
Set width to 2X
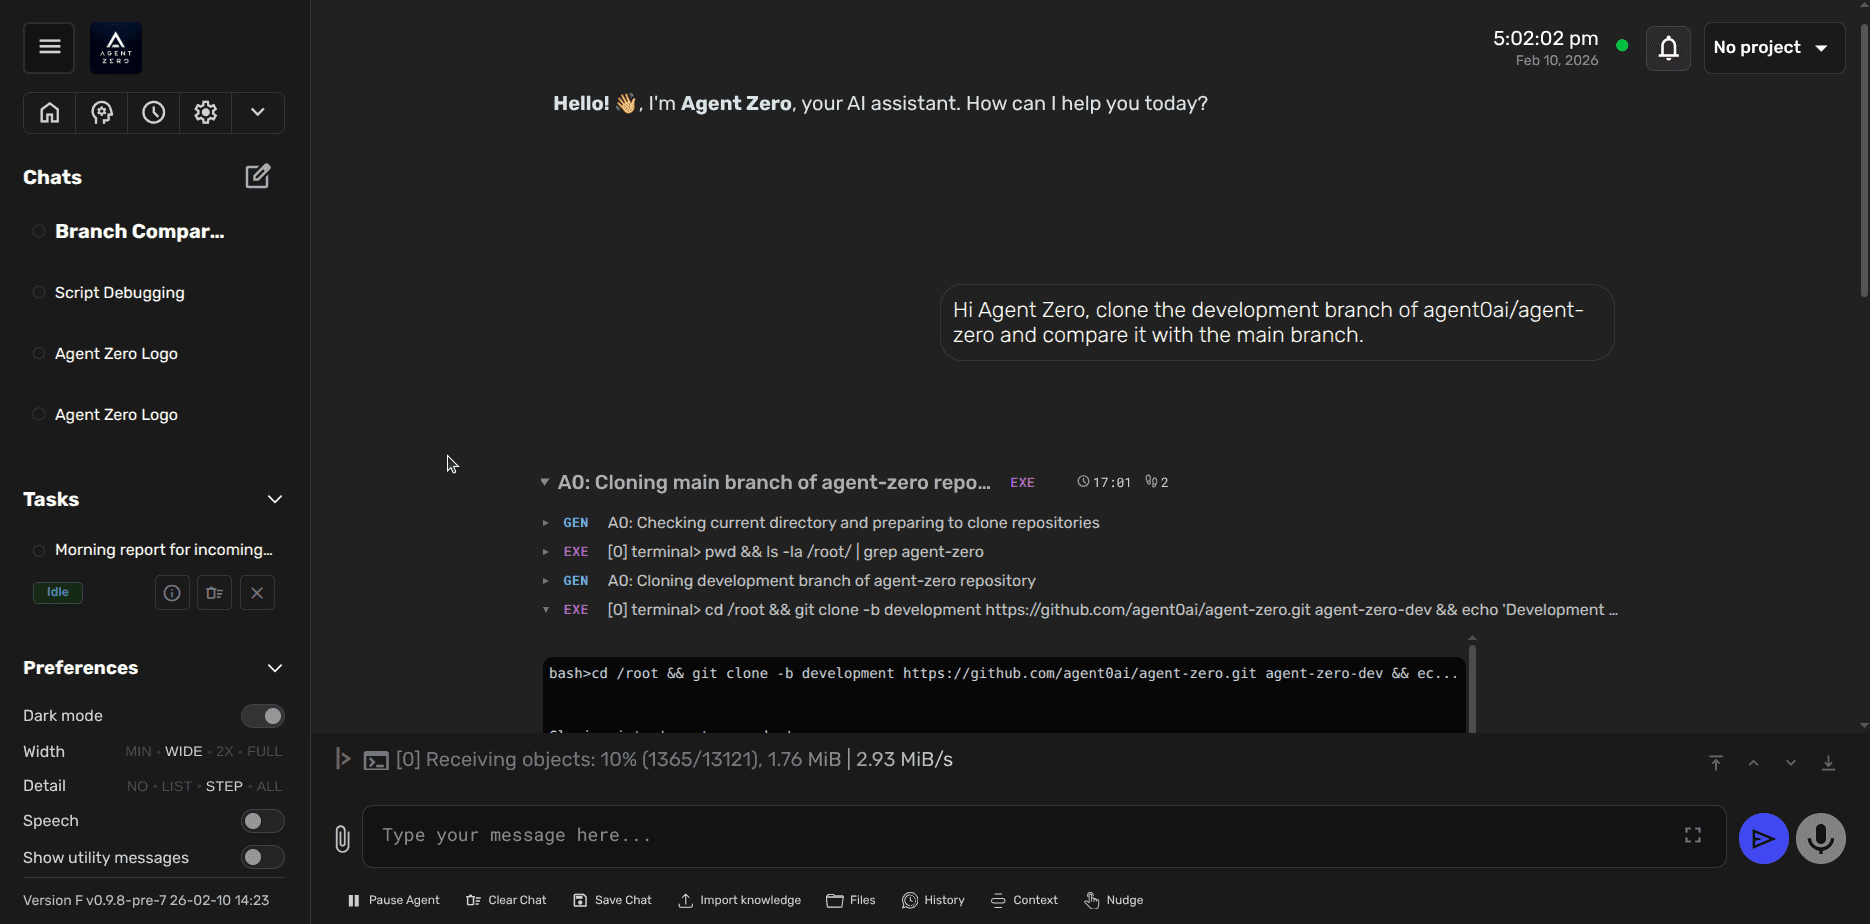225,752
